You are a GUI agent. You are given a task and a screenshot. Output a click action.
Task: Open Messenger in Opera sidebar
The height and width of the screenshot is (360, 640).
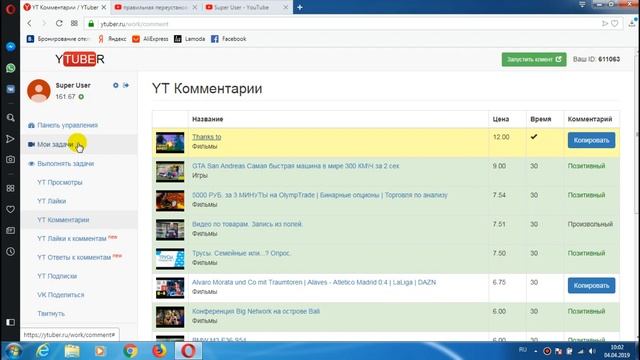coord(11,47)
